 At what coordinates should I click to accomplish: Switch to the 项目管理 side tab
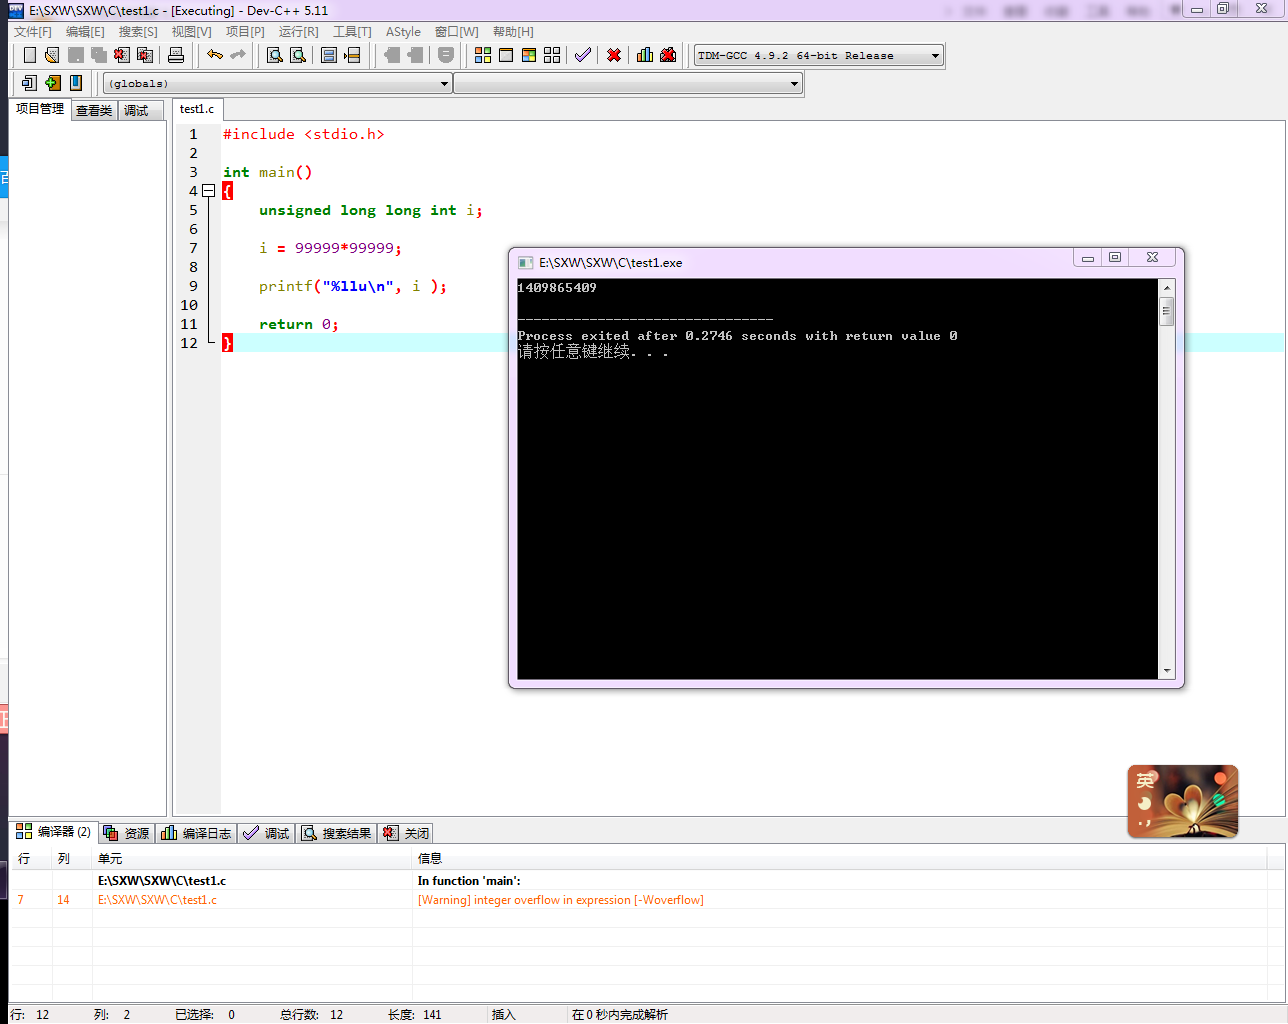pos(40,109)
